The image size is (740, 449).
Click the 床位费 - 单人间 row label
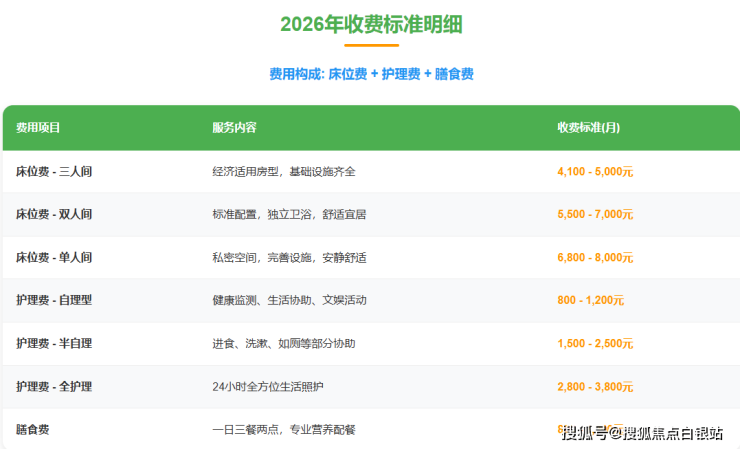(x=54, y=257)
